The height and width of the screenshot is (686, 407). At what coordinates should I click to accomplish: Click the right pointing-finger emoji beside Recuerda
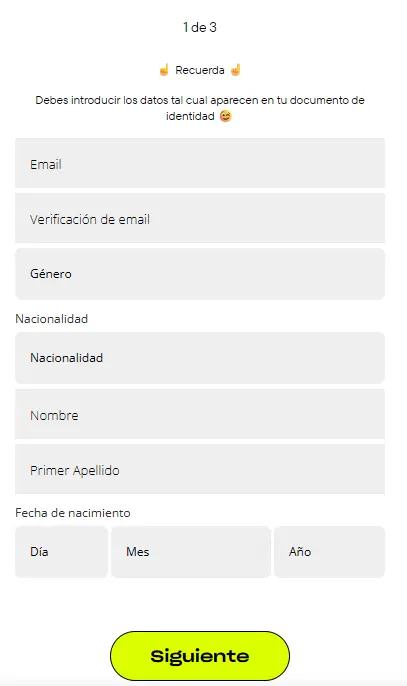point(235,70)
